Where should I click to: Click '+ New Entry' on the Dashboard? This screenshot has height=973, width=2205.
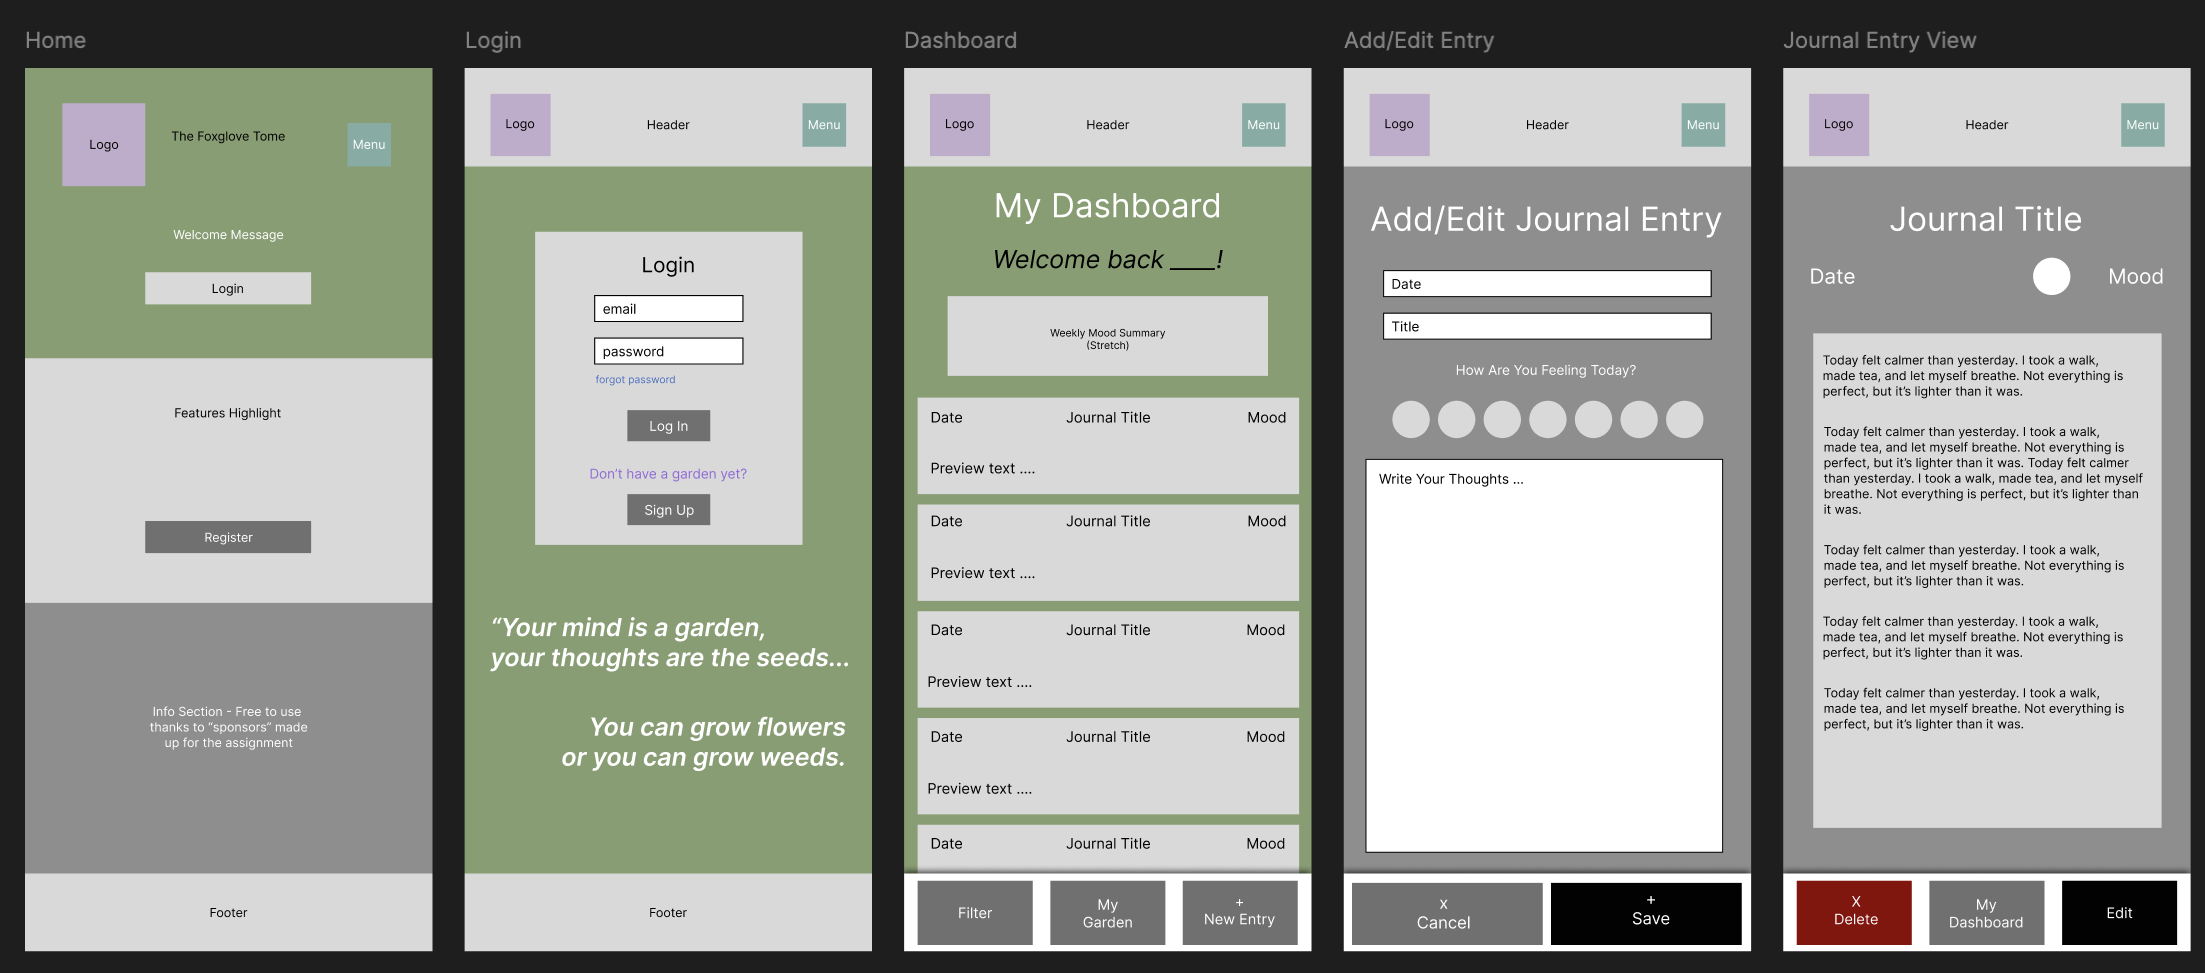[x=1239, y=912]
